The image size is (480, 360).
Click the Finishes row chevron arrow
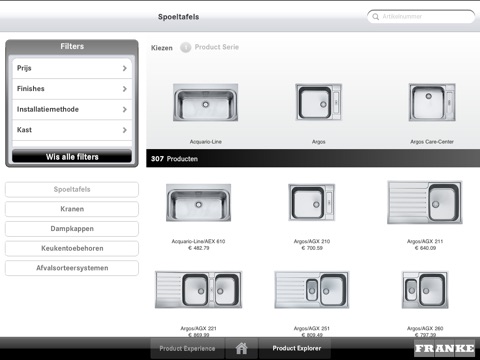point(125,89)
